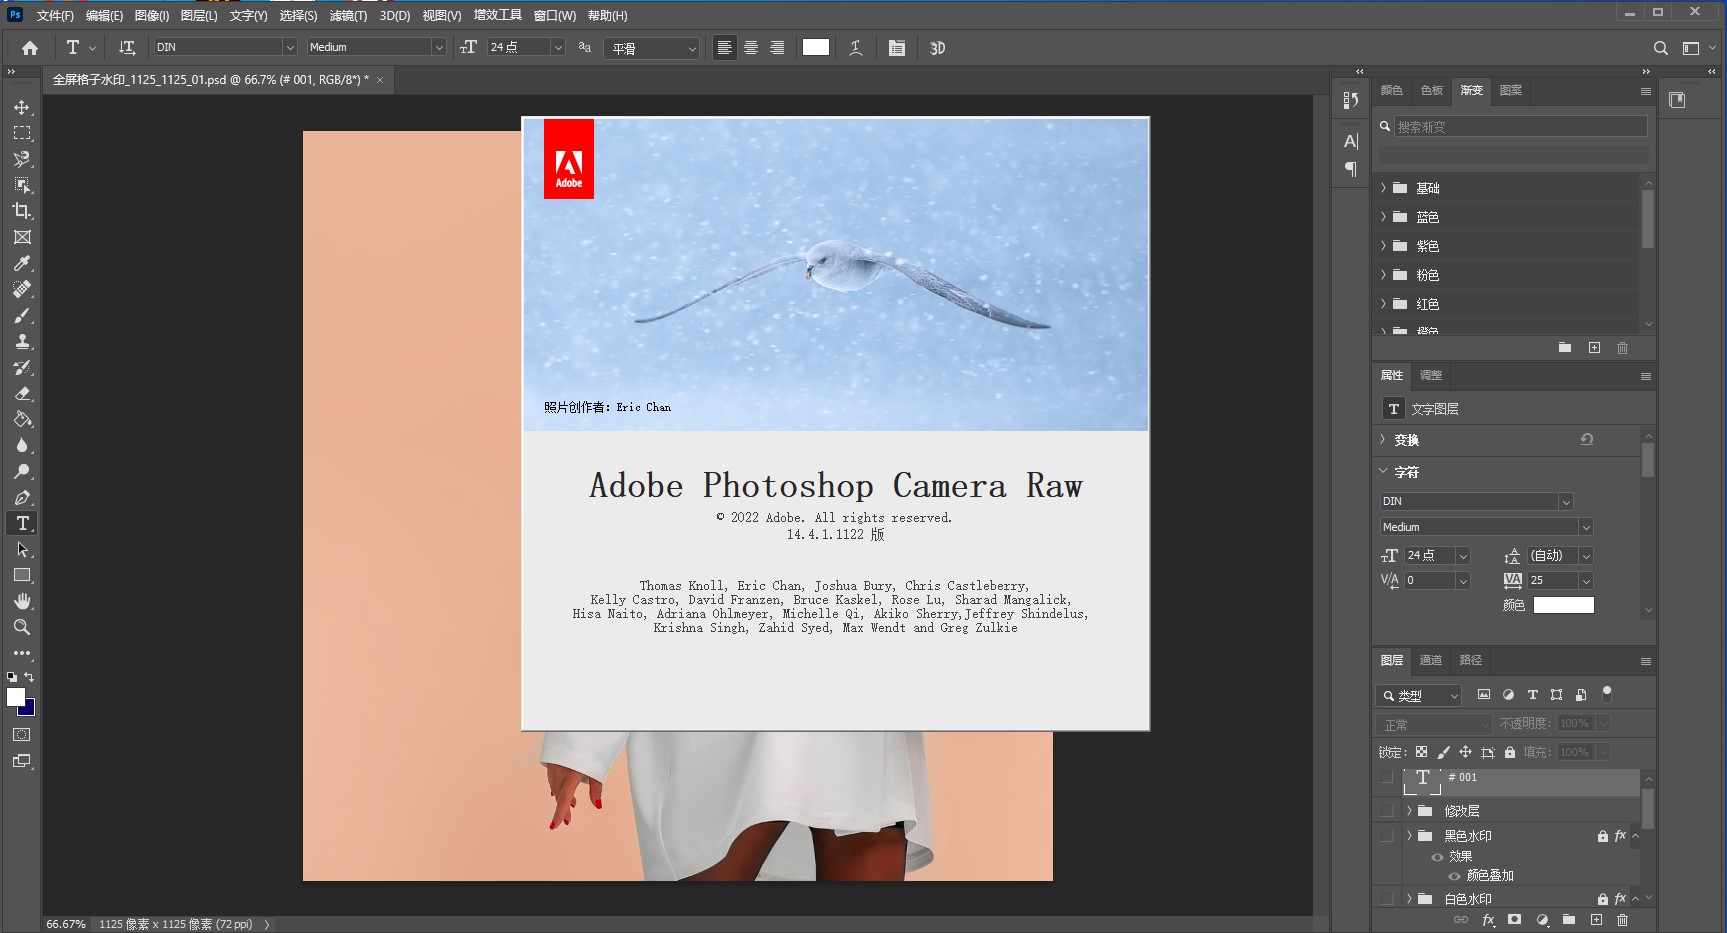Open the 滤镜 menu
This screenshot has width=1727, height=933.
pyautogui.click(x=349, y=15)
